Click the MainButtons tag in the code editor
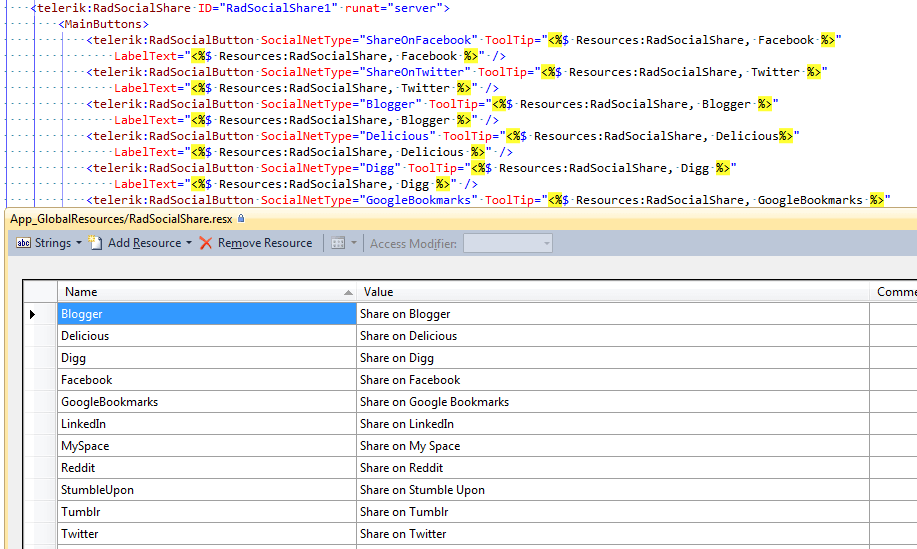 pos(103,24)
